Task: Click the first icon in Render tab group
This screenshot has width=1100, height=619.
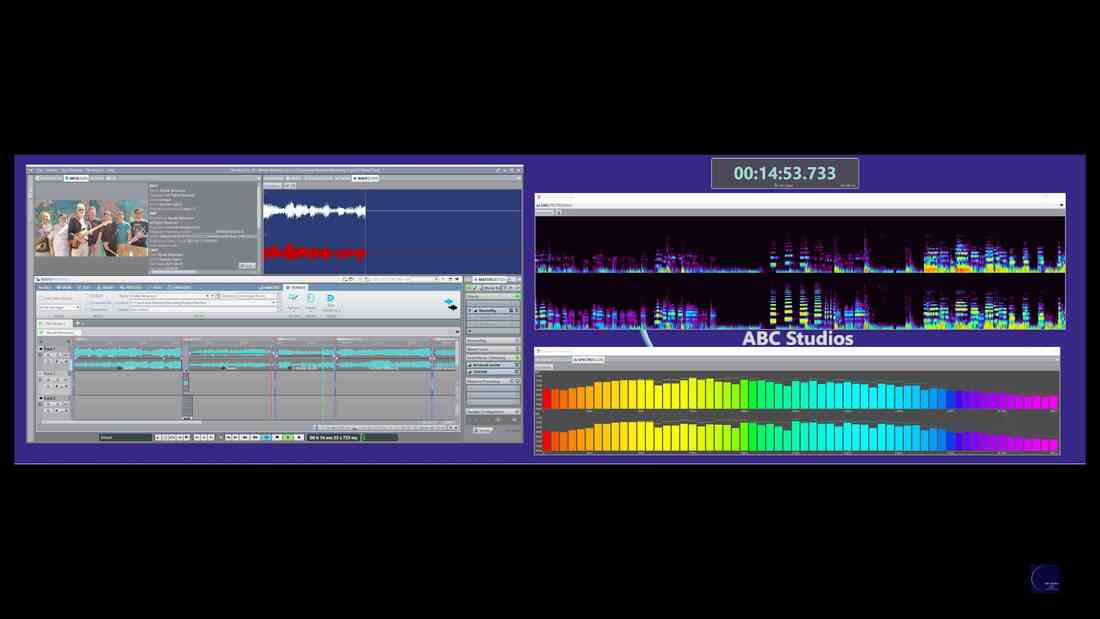Action: (293, 299)
